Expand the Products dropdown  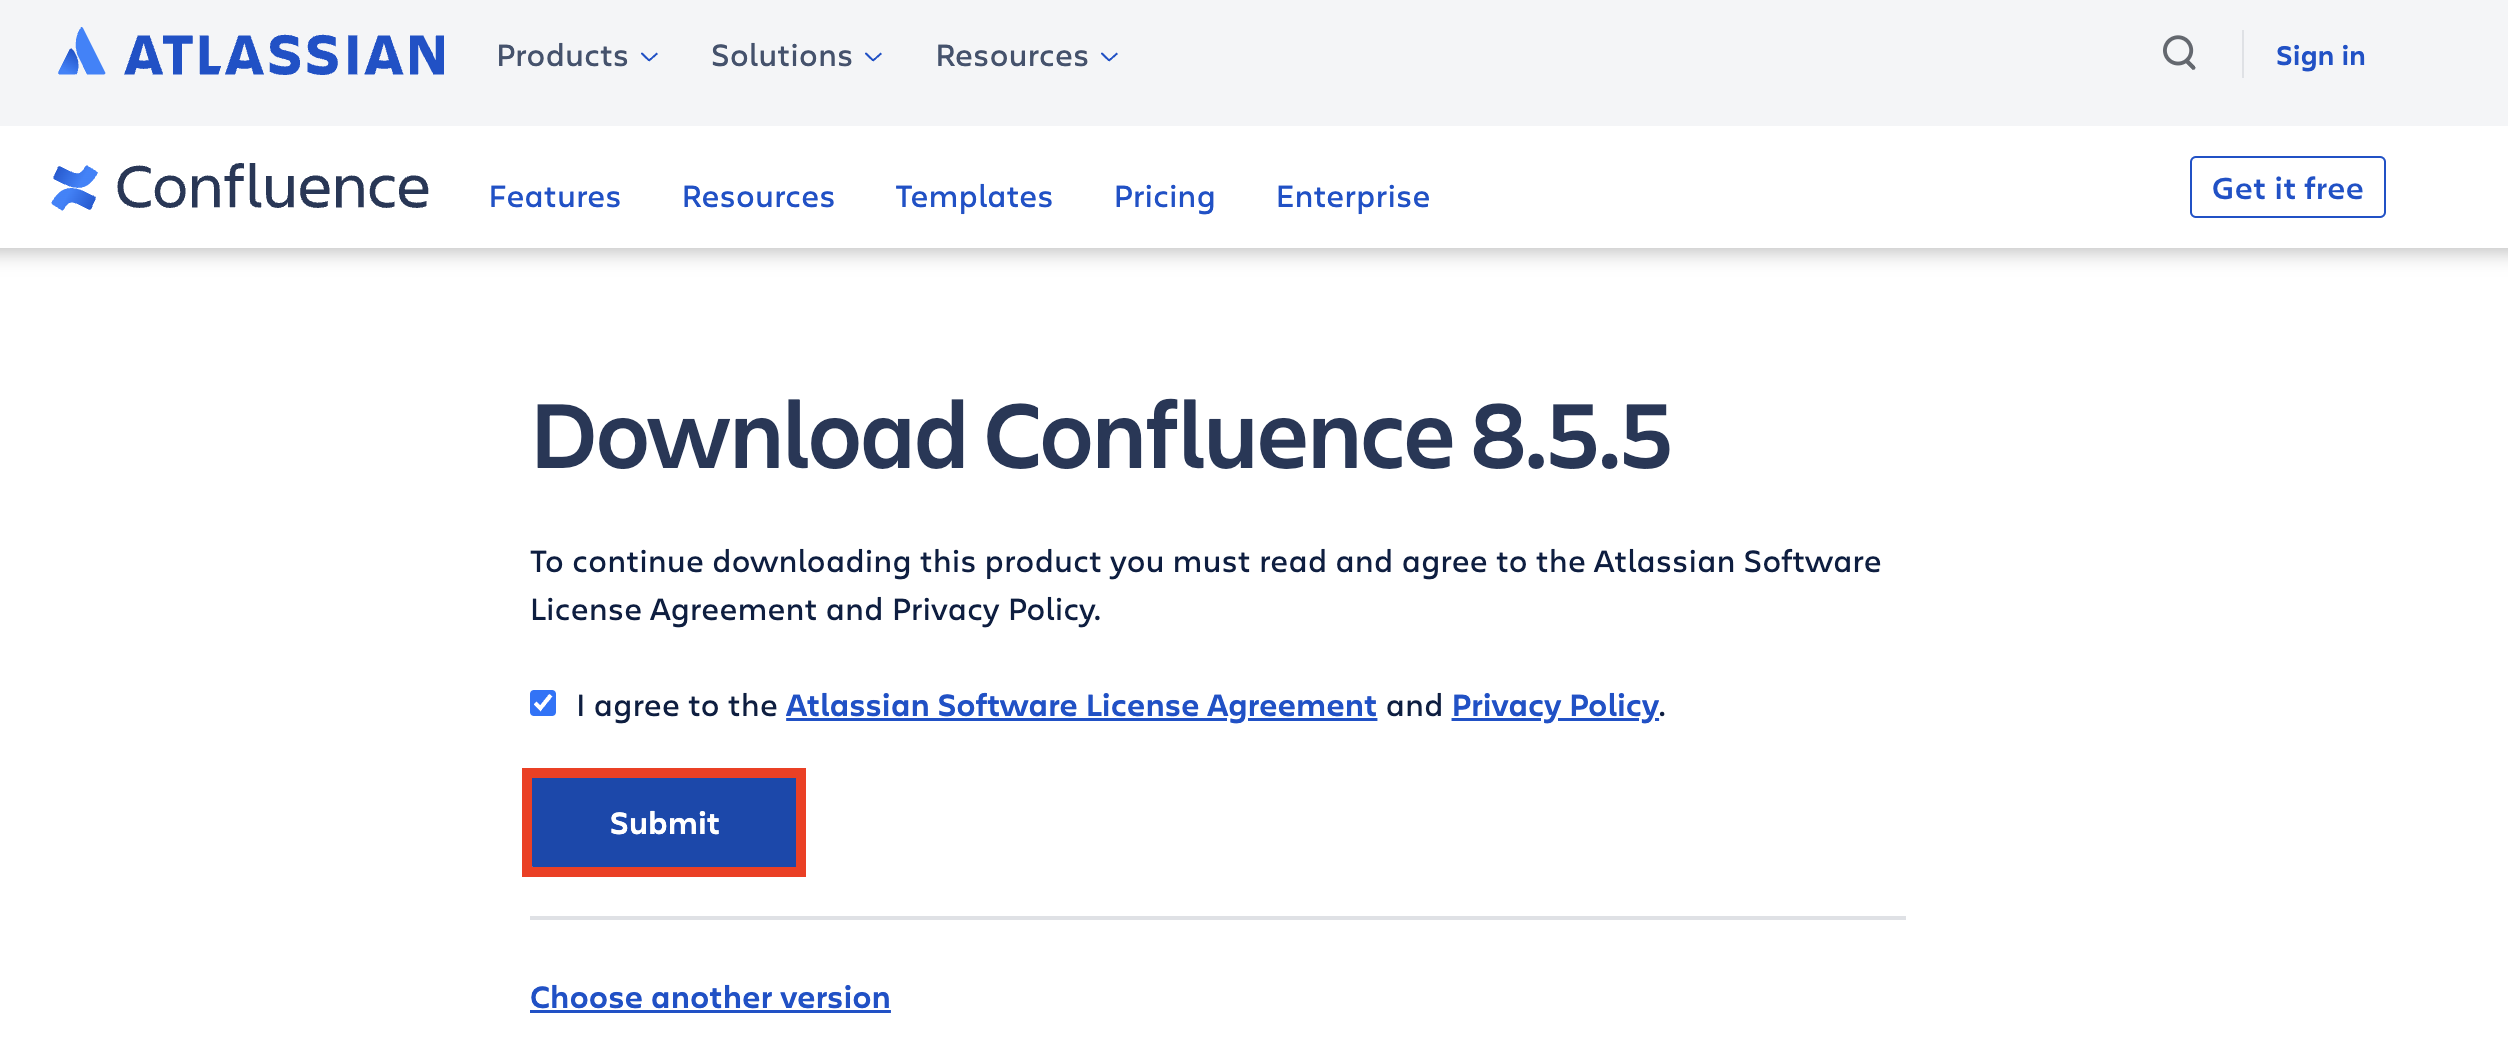(x=577, y=56)
